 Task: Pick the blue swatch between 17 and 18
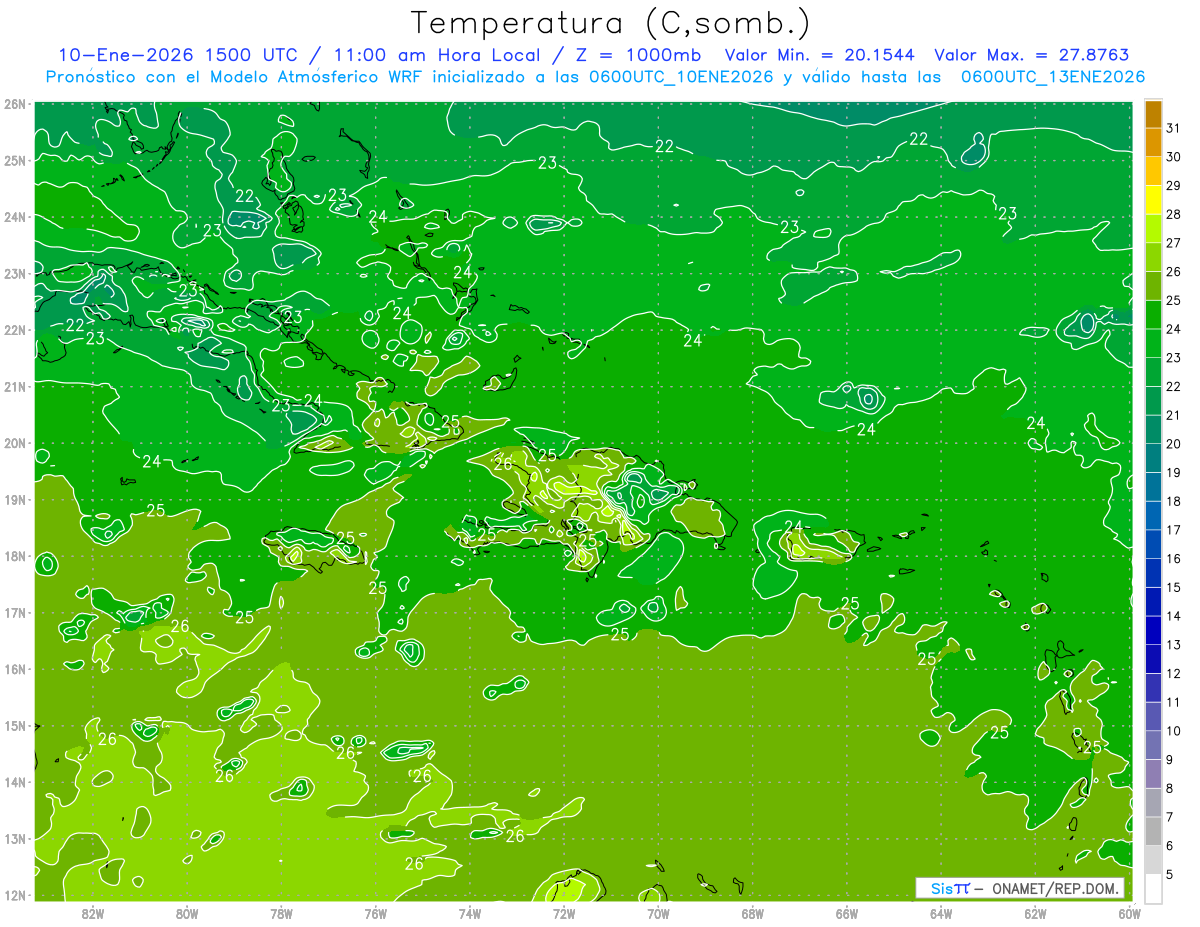(x=1153, y=516)
